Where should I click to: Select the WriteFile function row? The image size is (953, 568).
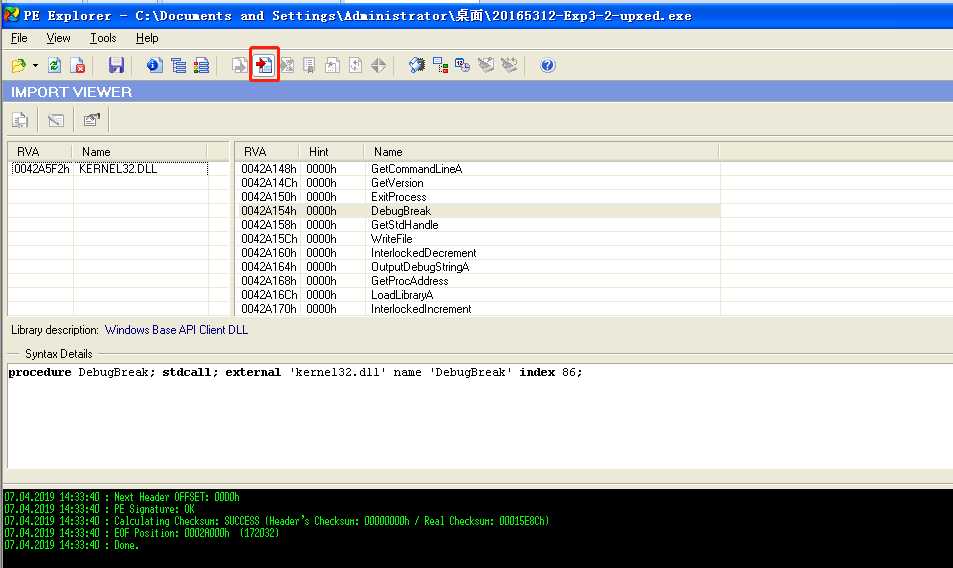pos(478,239)
